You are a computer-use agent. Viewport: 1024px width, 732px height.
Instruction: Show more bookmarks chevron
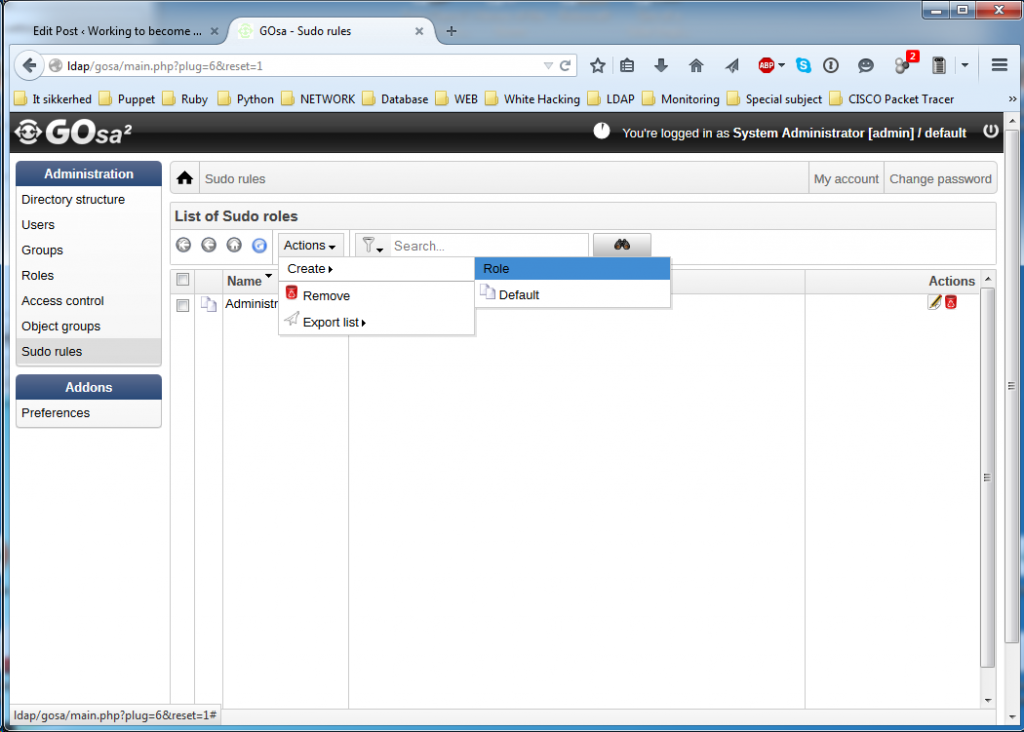click(1012, 99)
